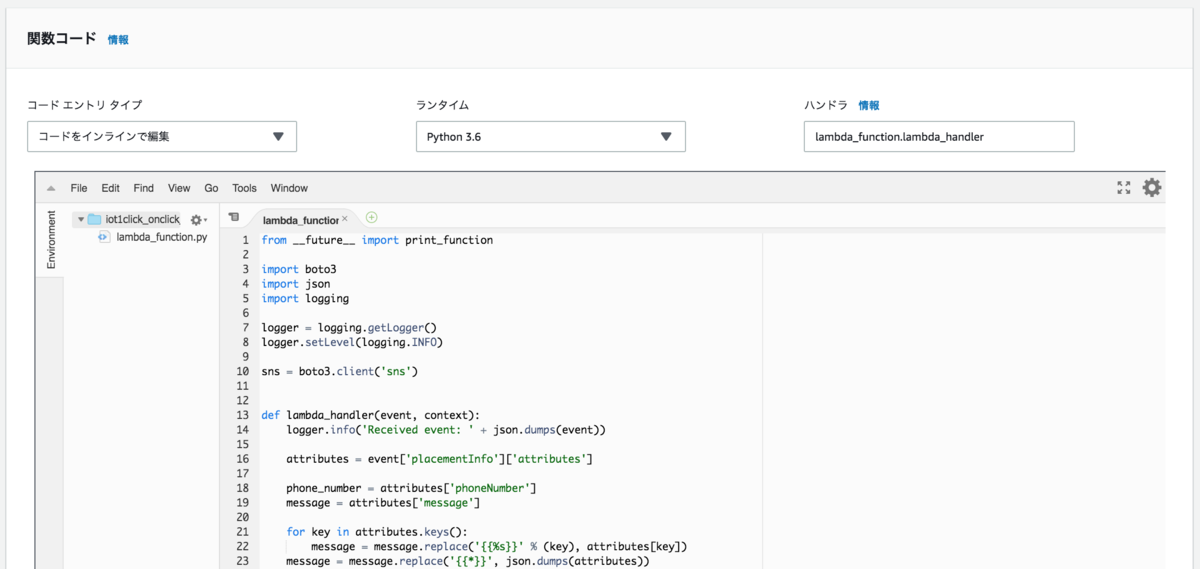Open 情報 link next to 関数コード
The image size is (1200, 569).
point(118,40)
